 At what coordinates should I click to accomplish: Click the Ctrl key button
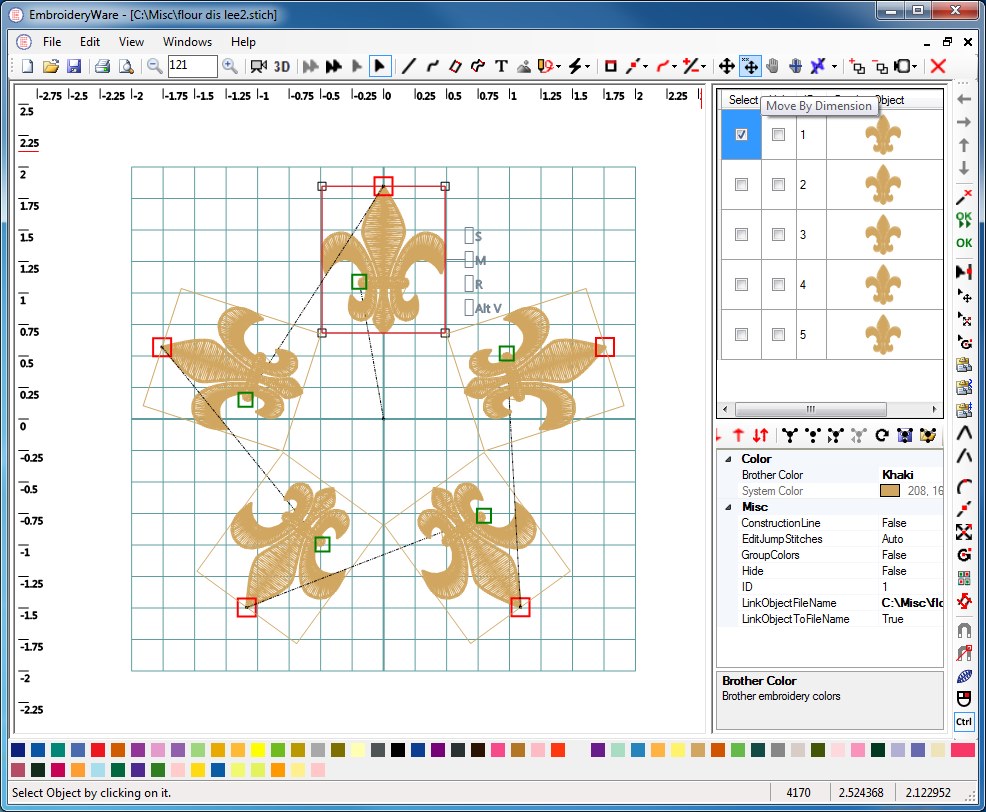click(x=964, y=721)
